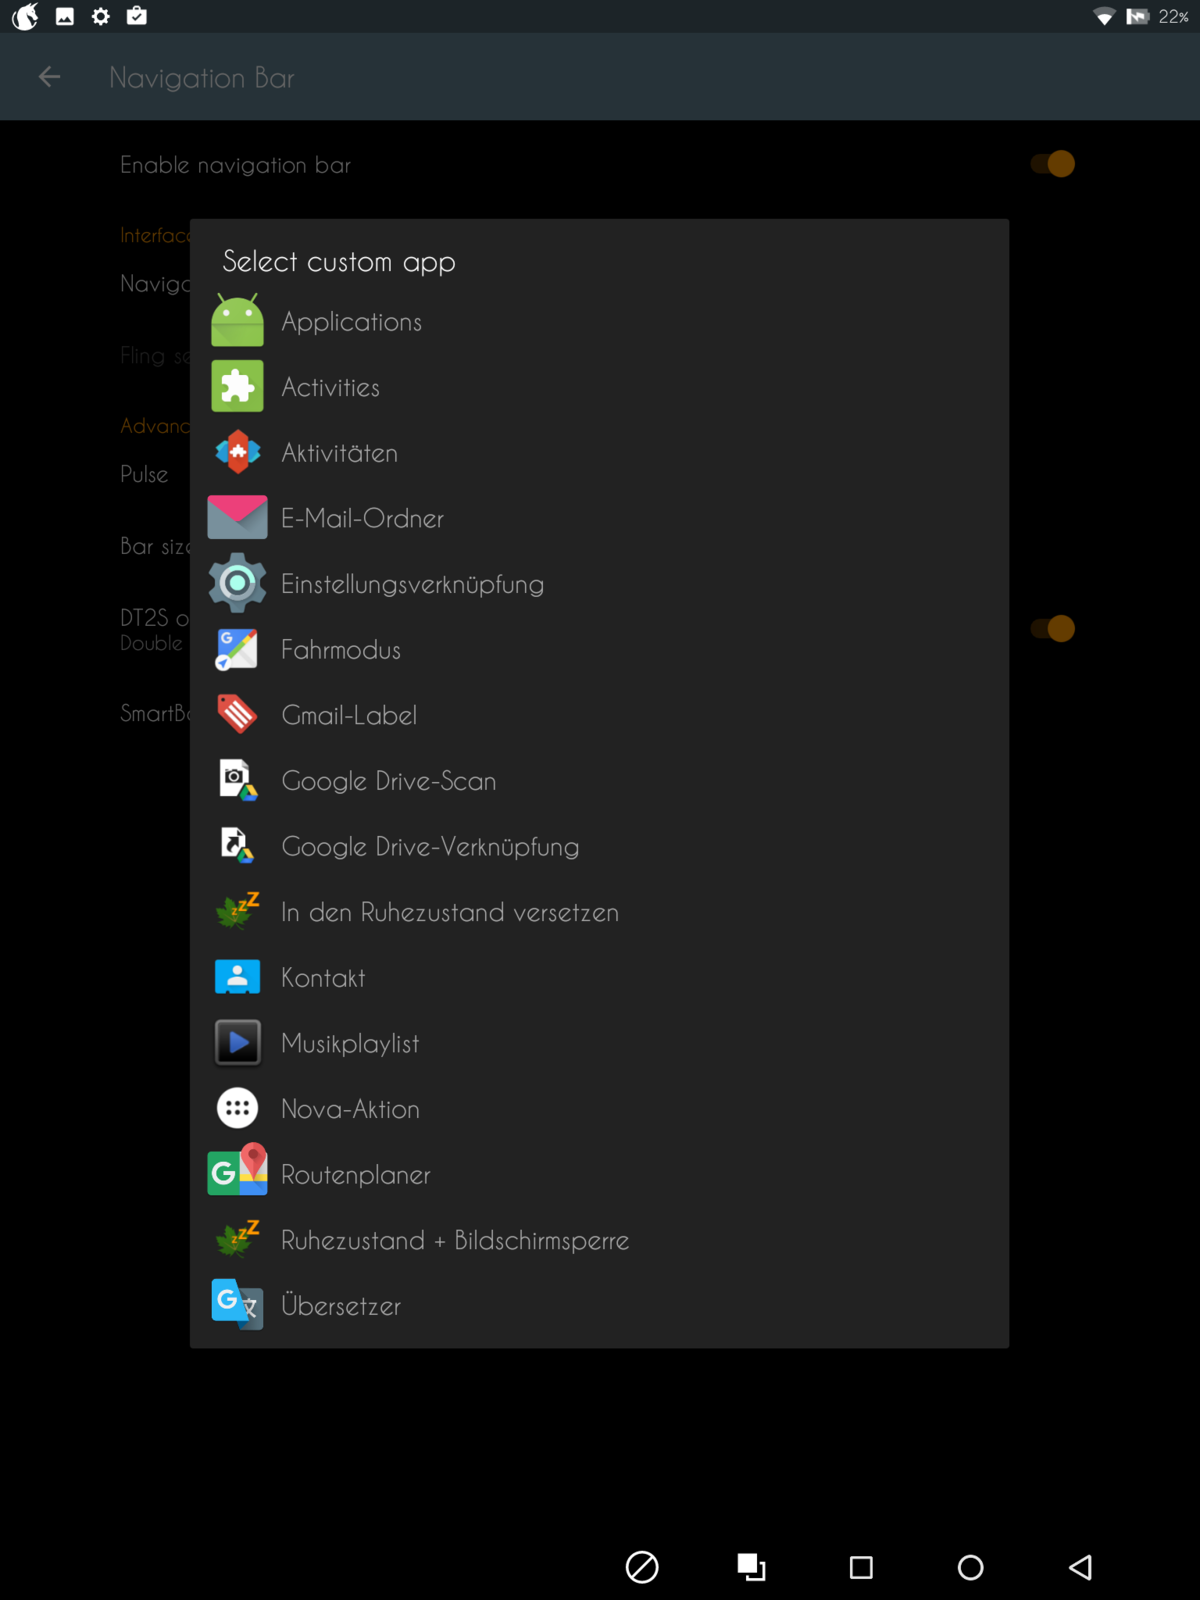
Task: Toggle the Enable navigation bar switch
Action: click(1053, 164)
